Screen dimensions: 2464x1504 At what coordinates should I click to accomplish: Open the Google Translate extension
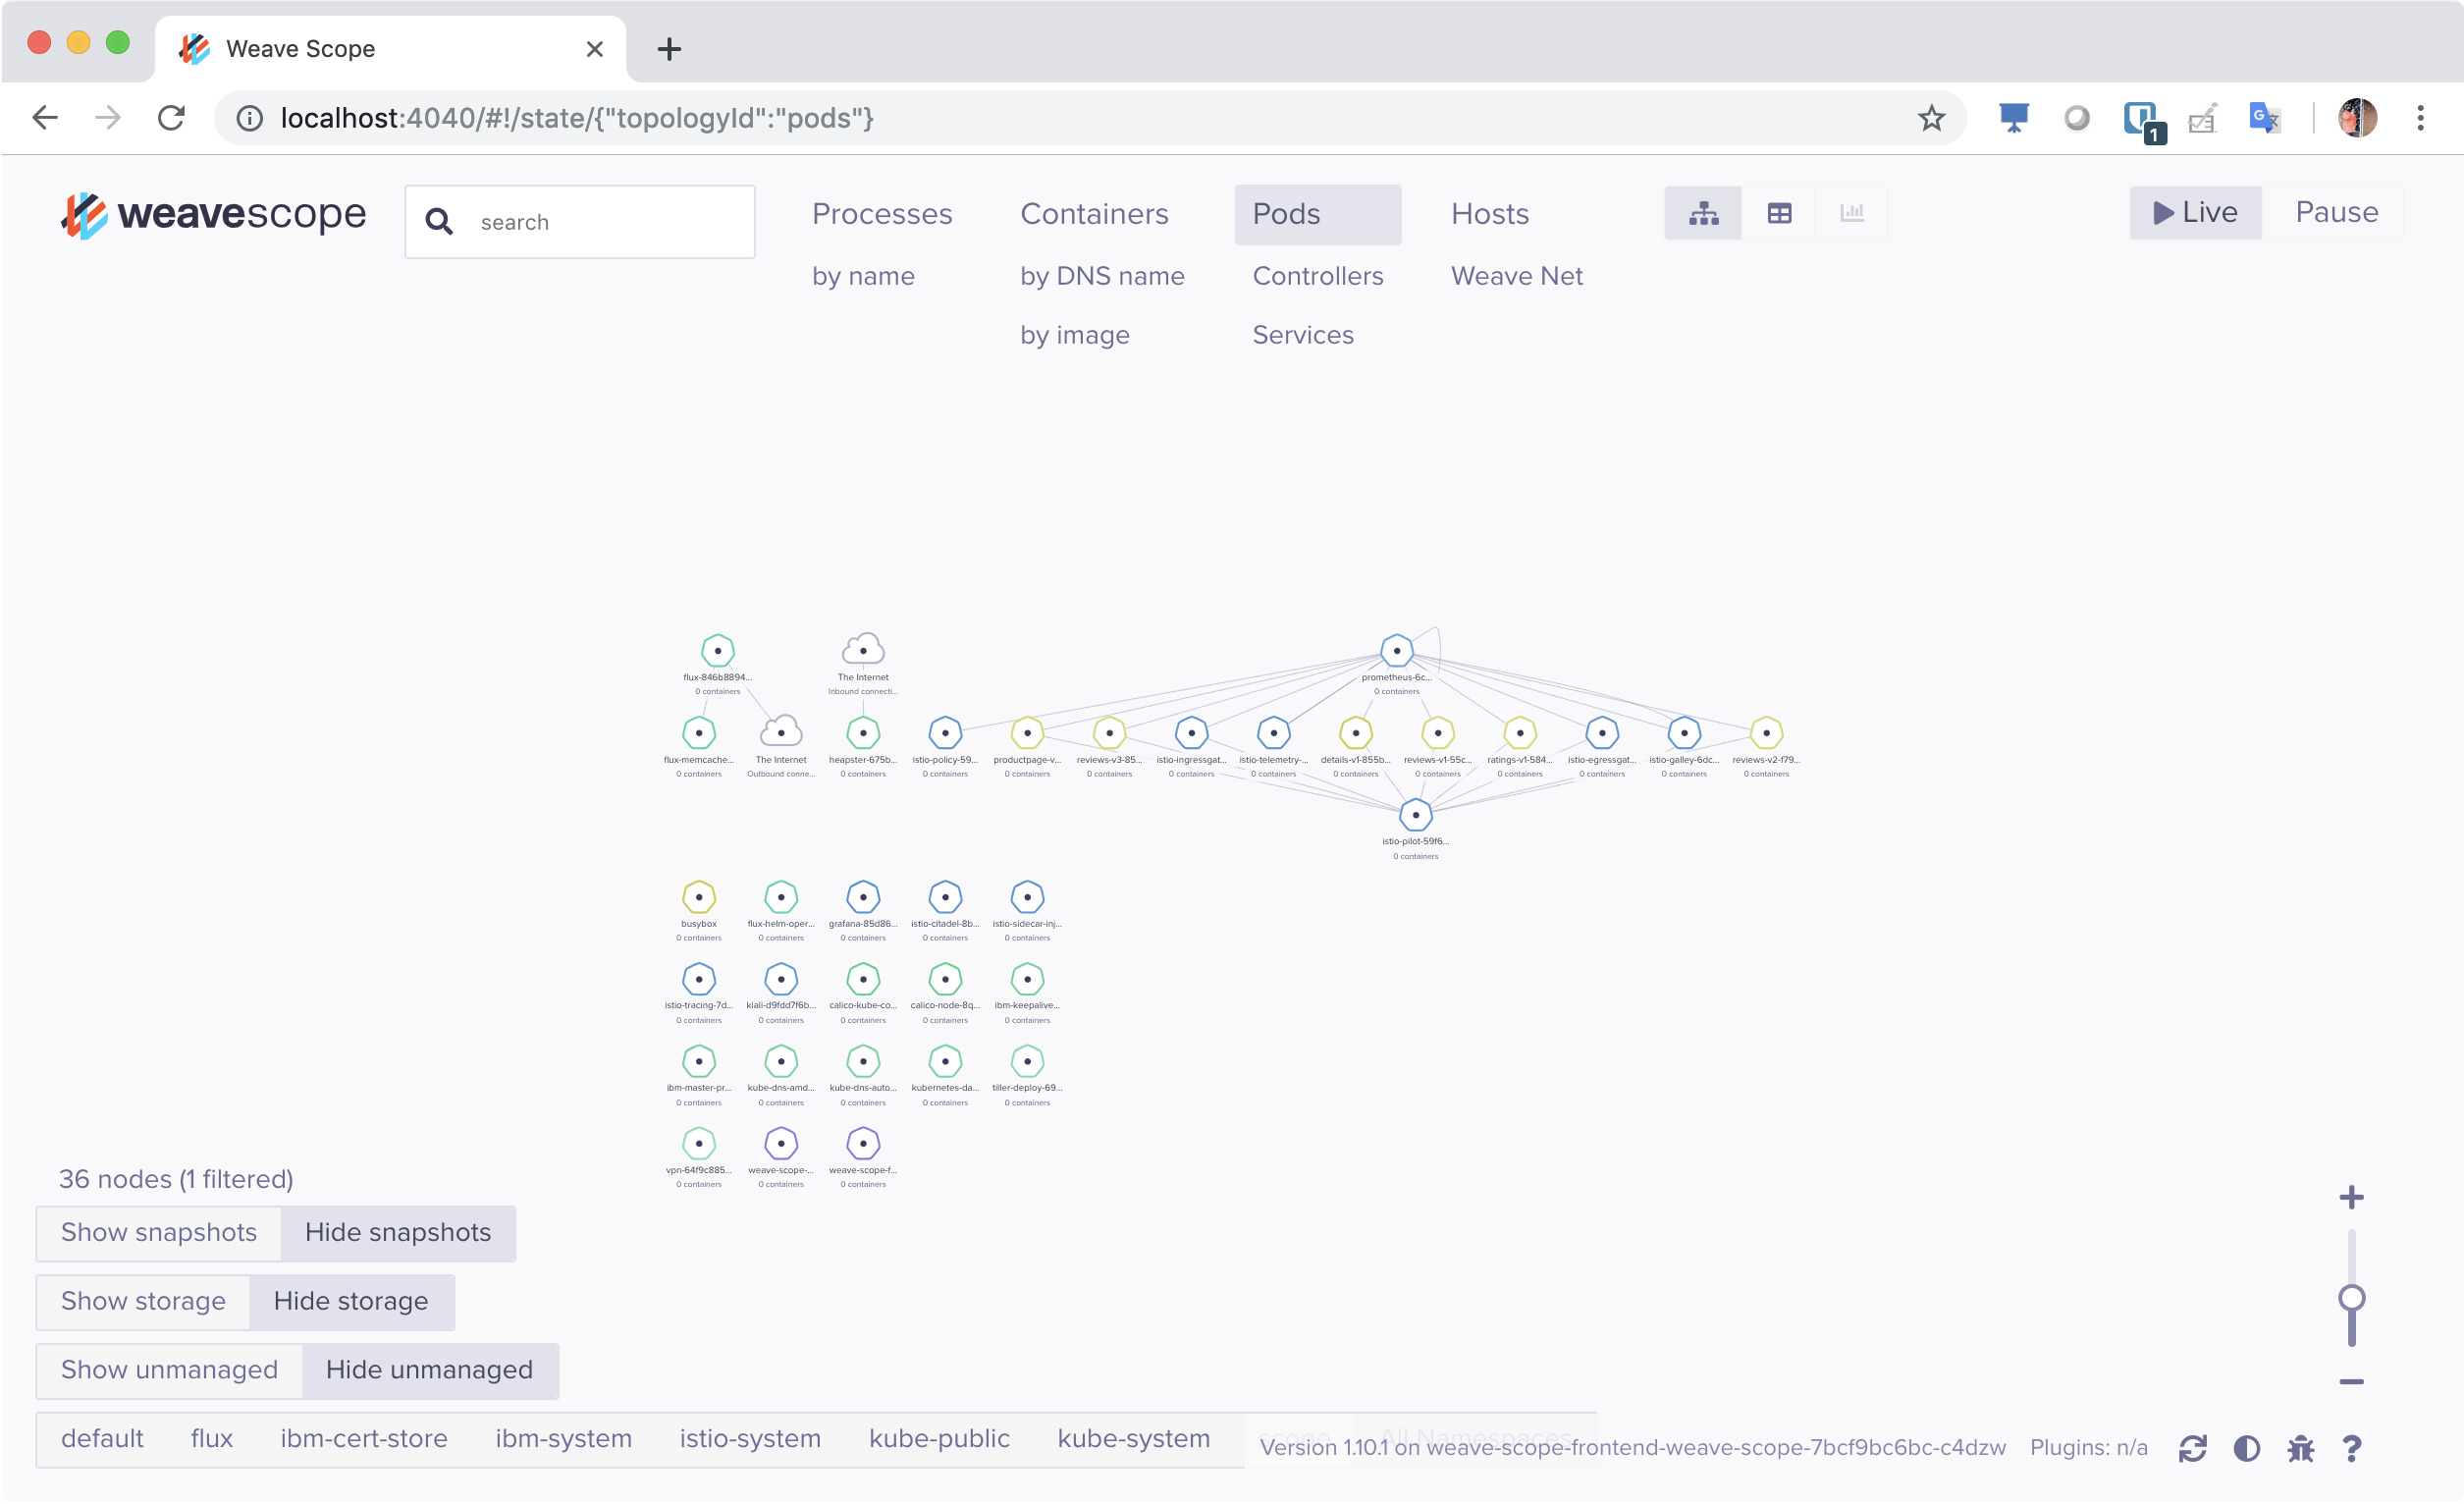(2264, 118)
